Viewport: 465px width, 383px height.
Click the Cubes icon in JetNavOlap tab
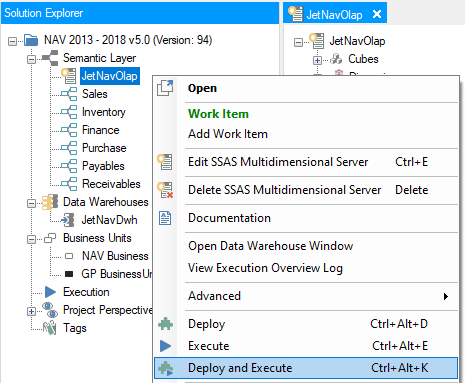[336, 59]
